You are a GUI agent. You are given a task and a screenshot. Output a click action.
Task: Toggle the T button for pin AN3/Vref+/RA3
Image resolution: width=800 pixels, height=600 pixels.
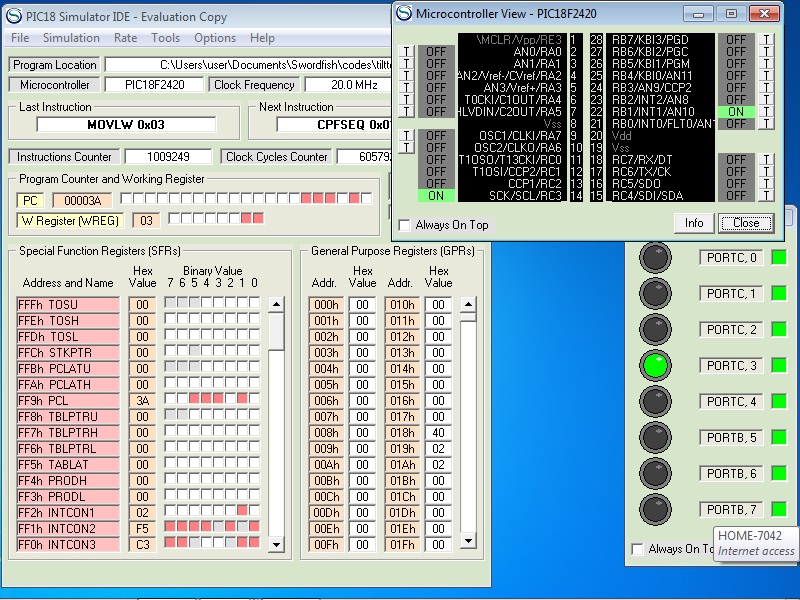(406, 88)
